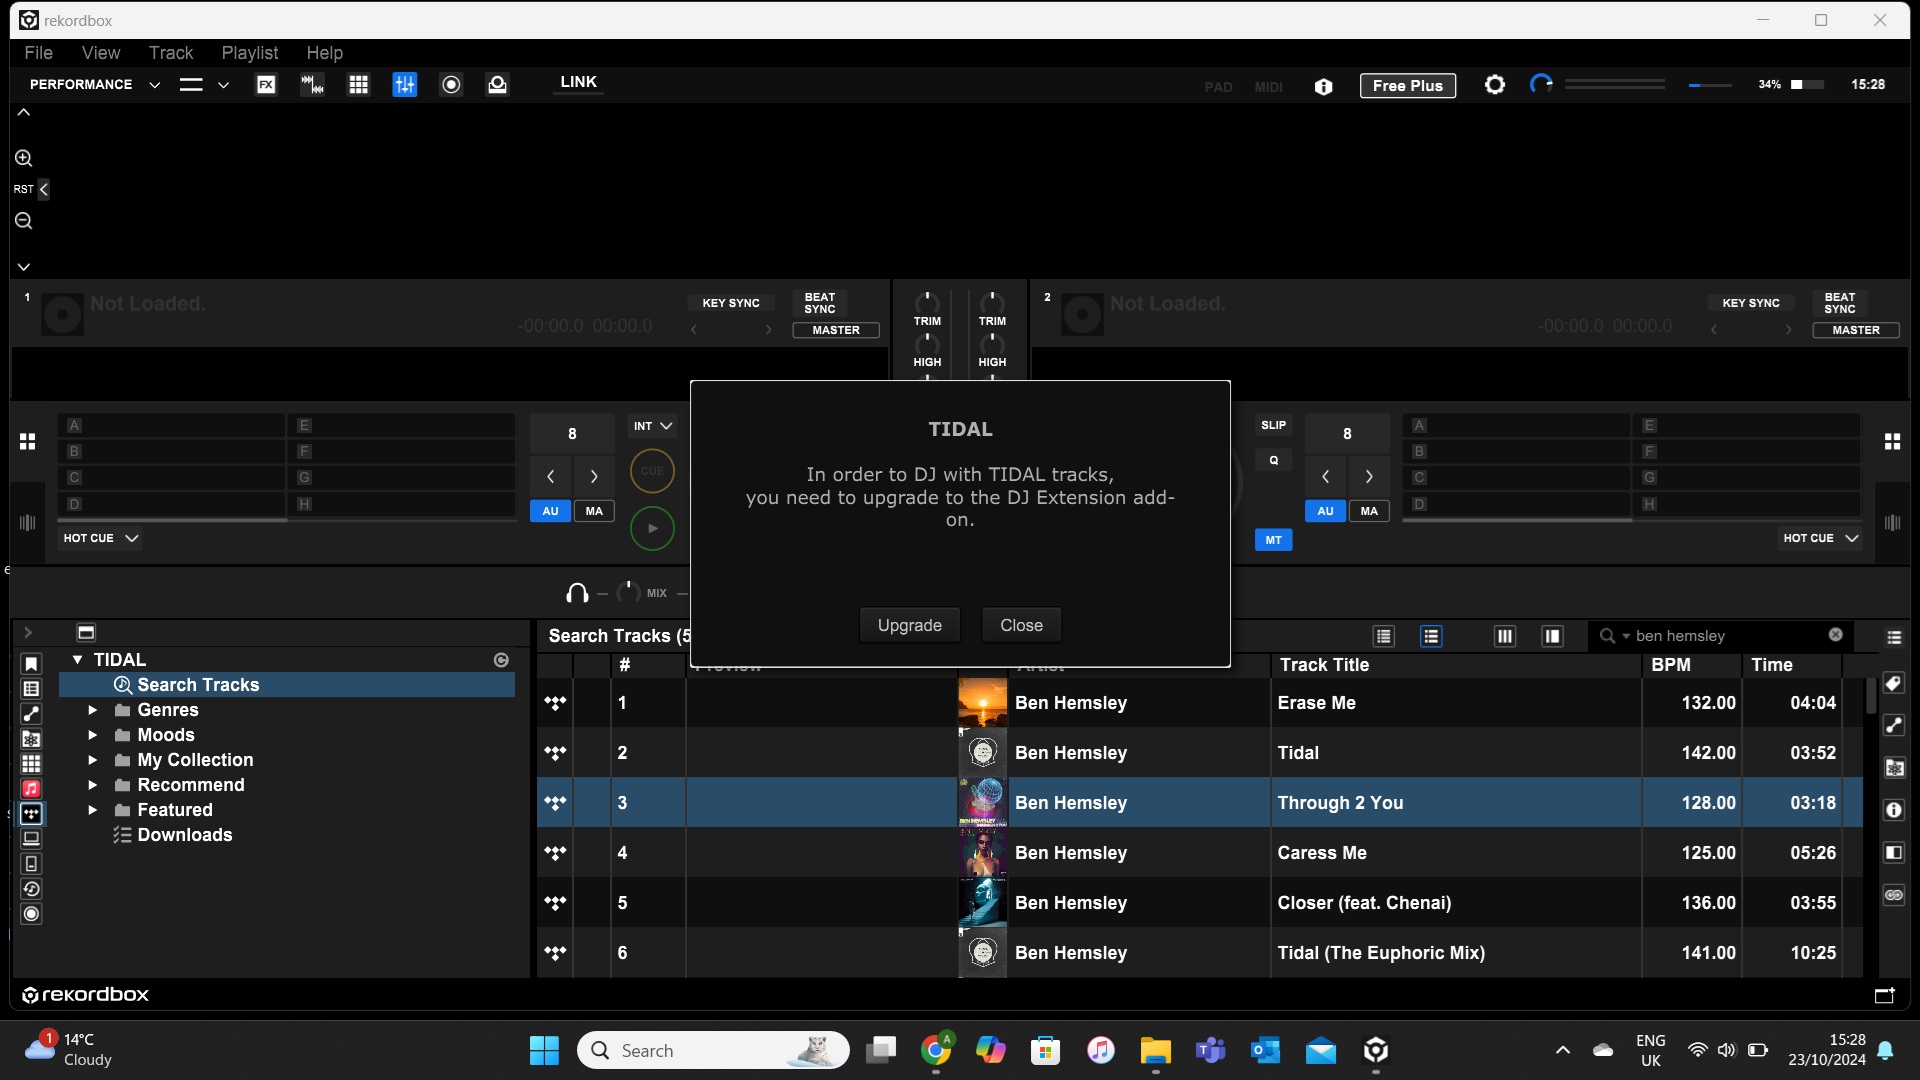
Task: Open the Track menu
Action: 171,53
